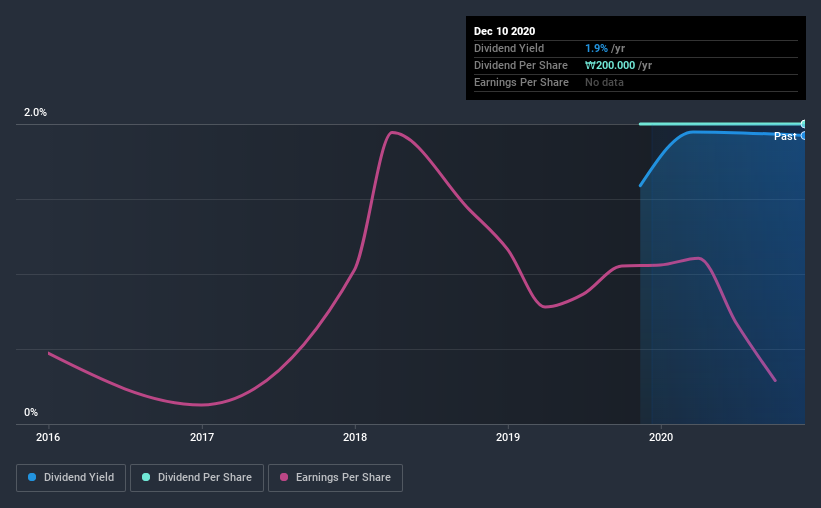
Task: Click the 1.9% dividend yield value
Action: coord(596,48)
